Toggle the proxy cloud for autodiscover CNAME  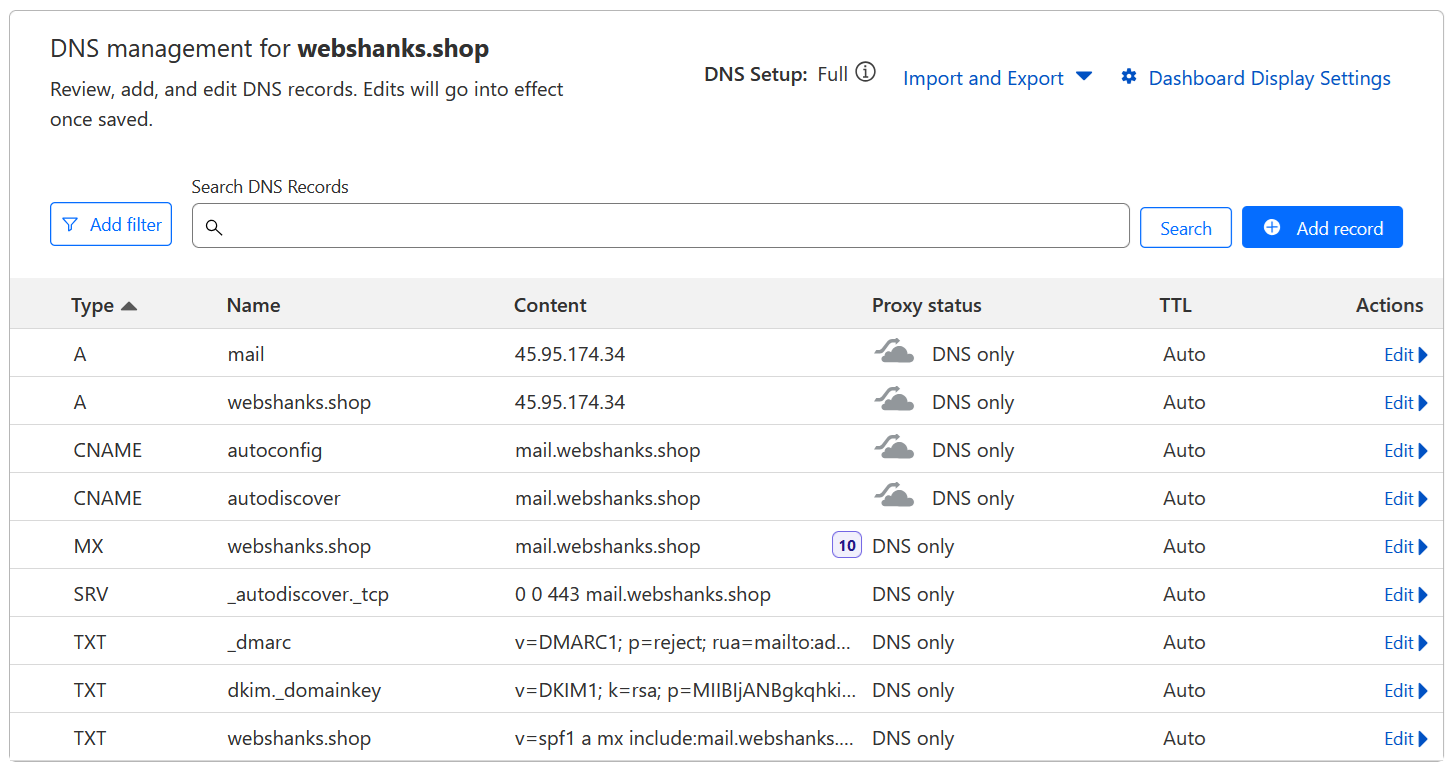point(894,496)
